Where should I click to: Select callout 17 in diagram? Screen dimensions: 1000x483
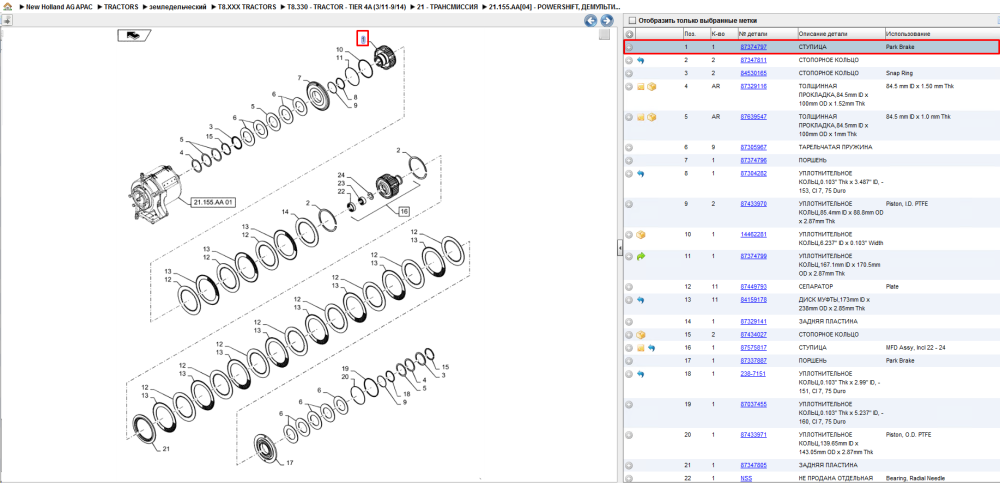click(x=289, y=463)
